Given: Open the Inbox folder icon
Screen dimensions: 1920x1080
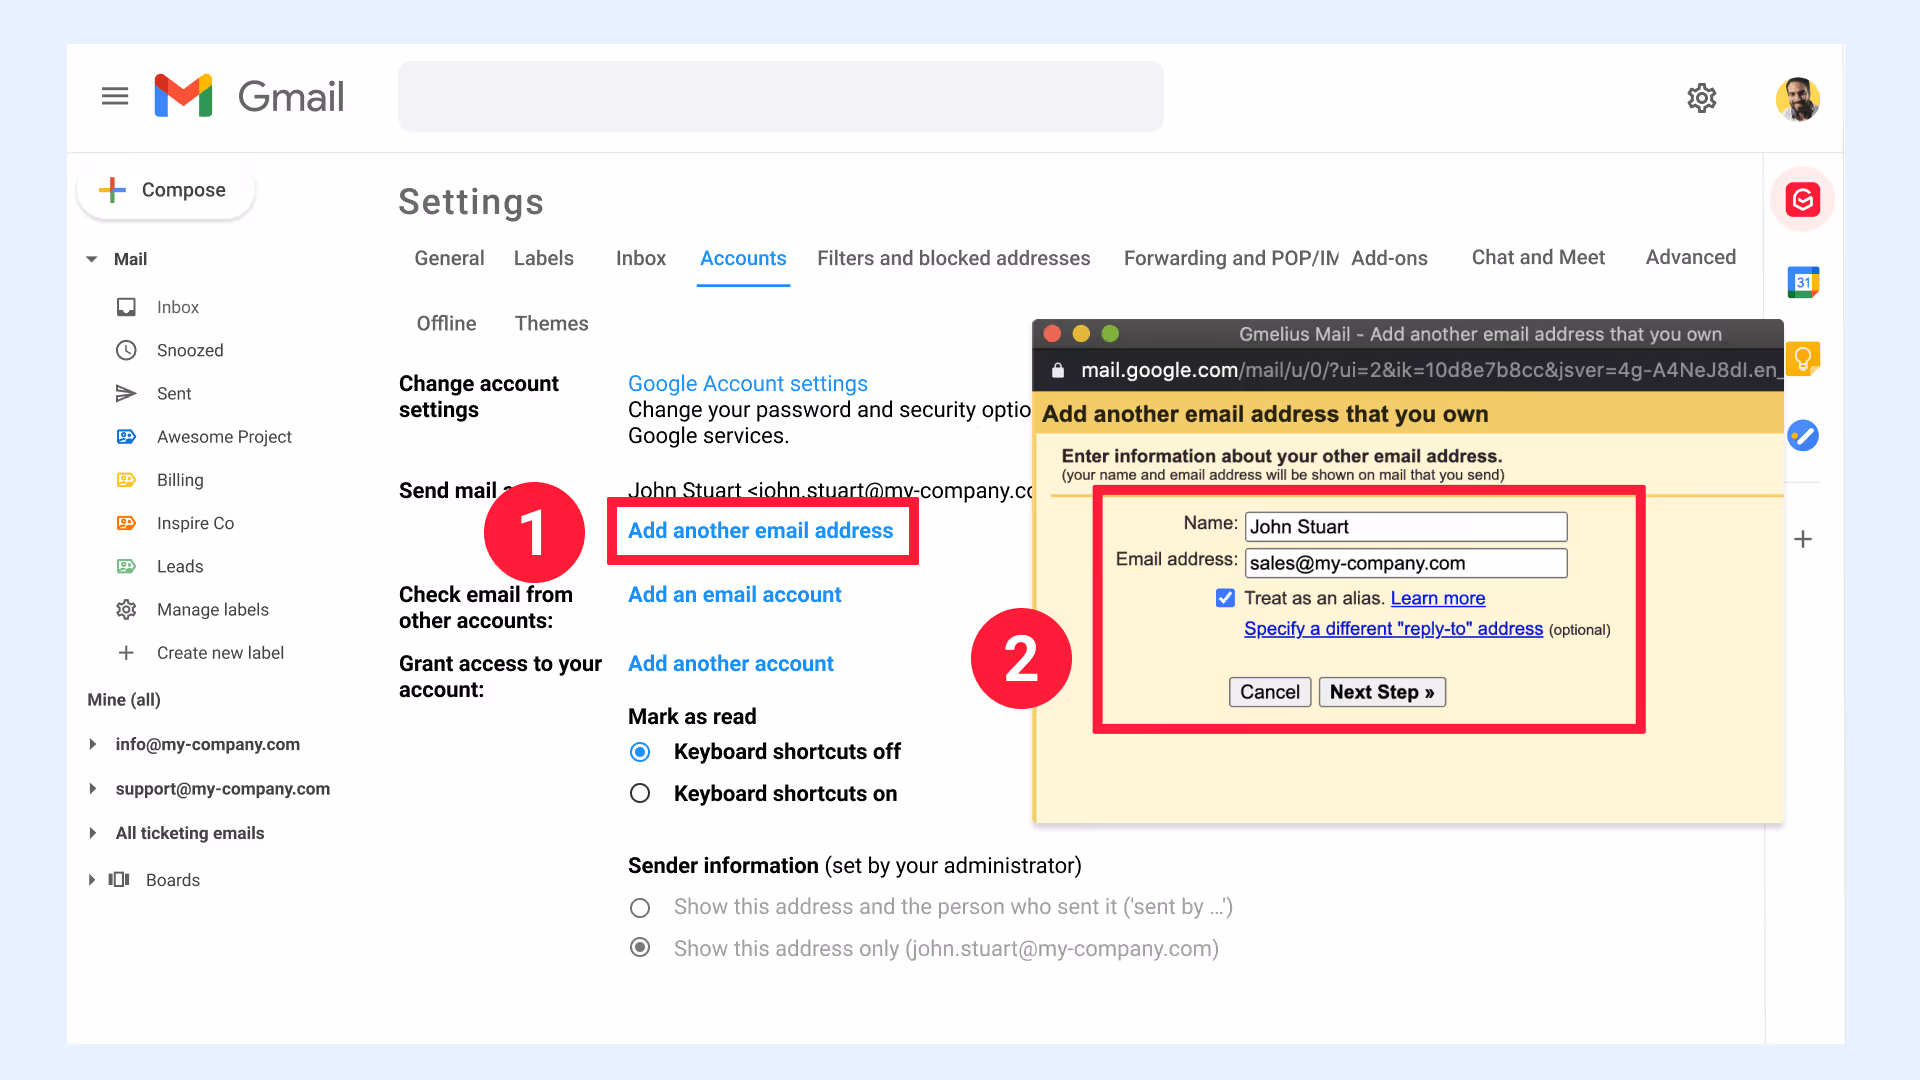Looking at the screenshot, I should [126, 307].
